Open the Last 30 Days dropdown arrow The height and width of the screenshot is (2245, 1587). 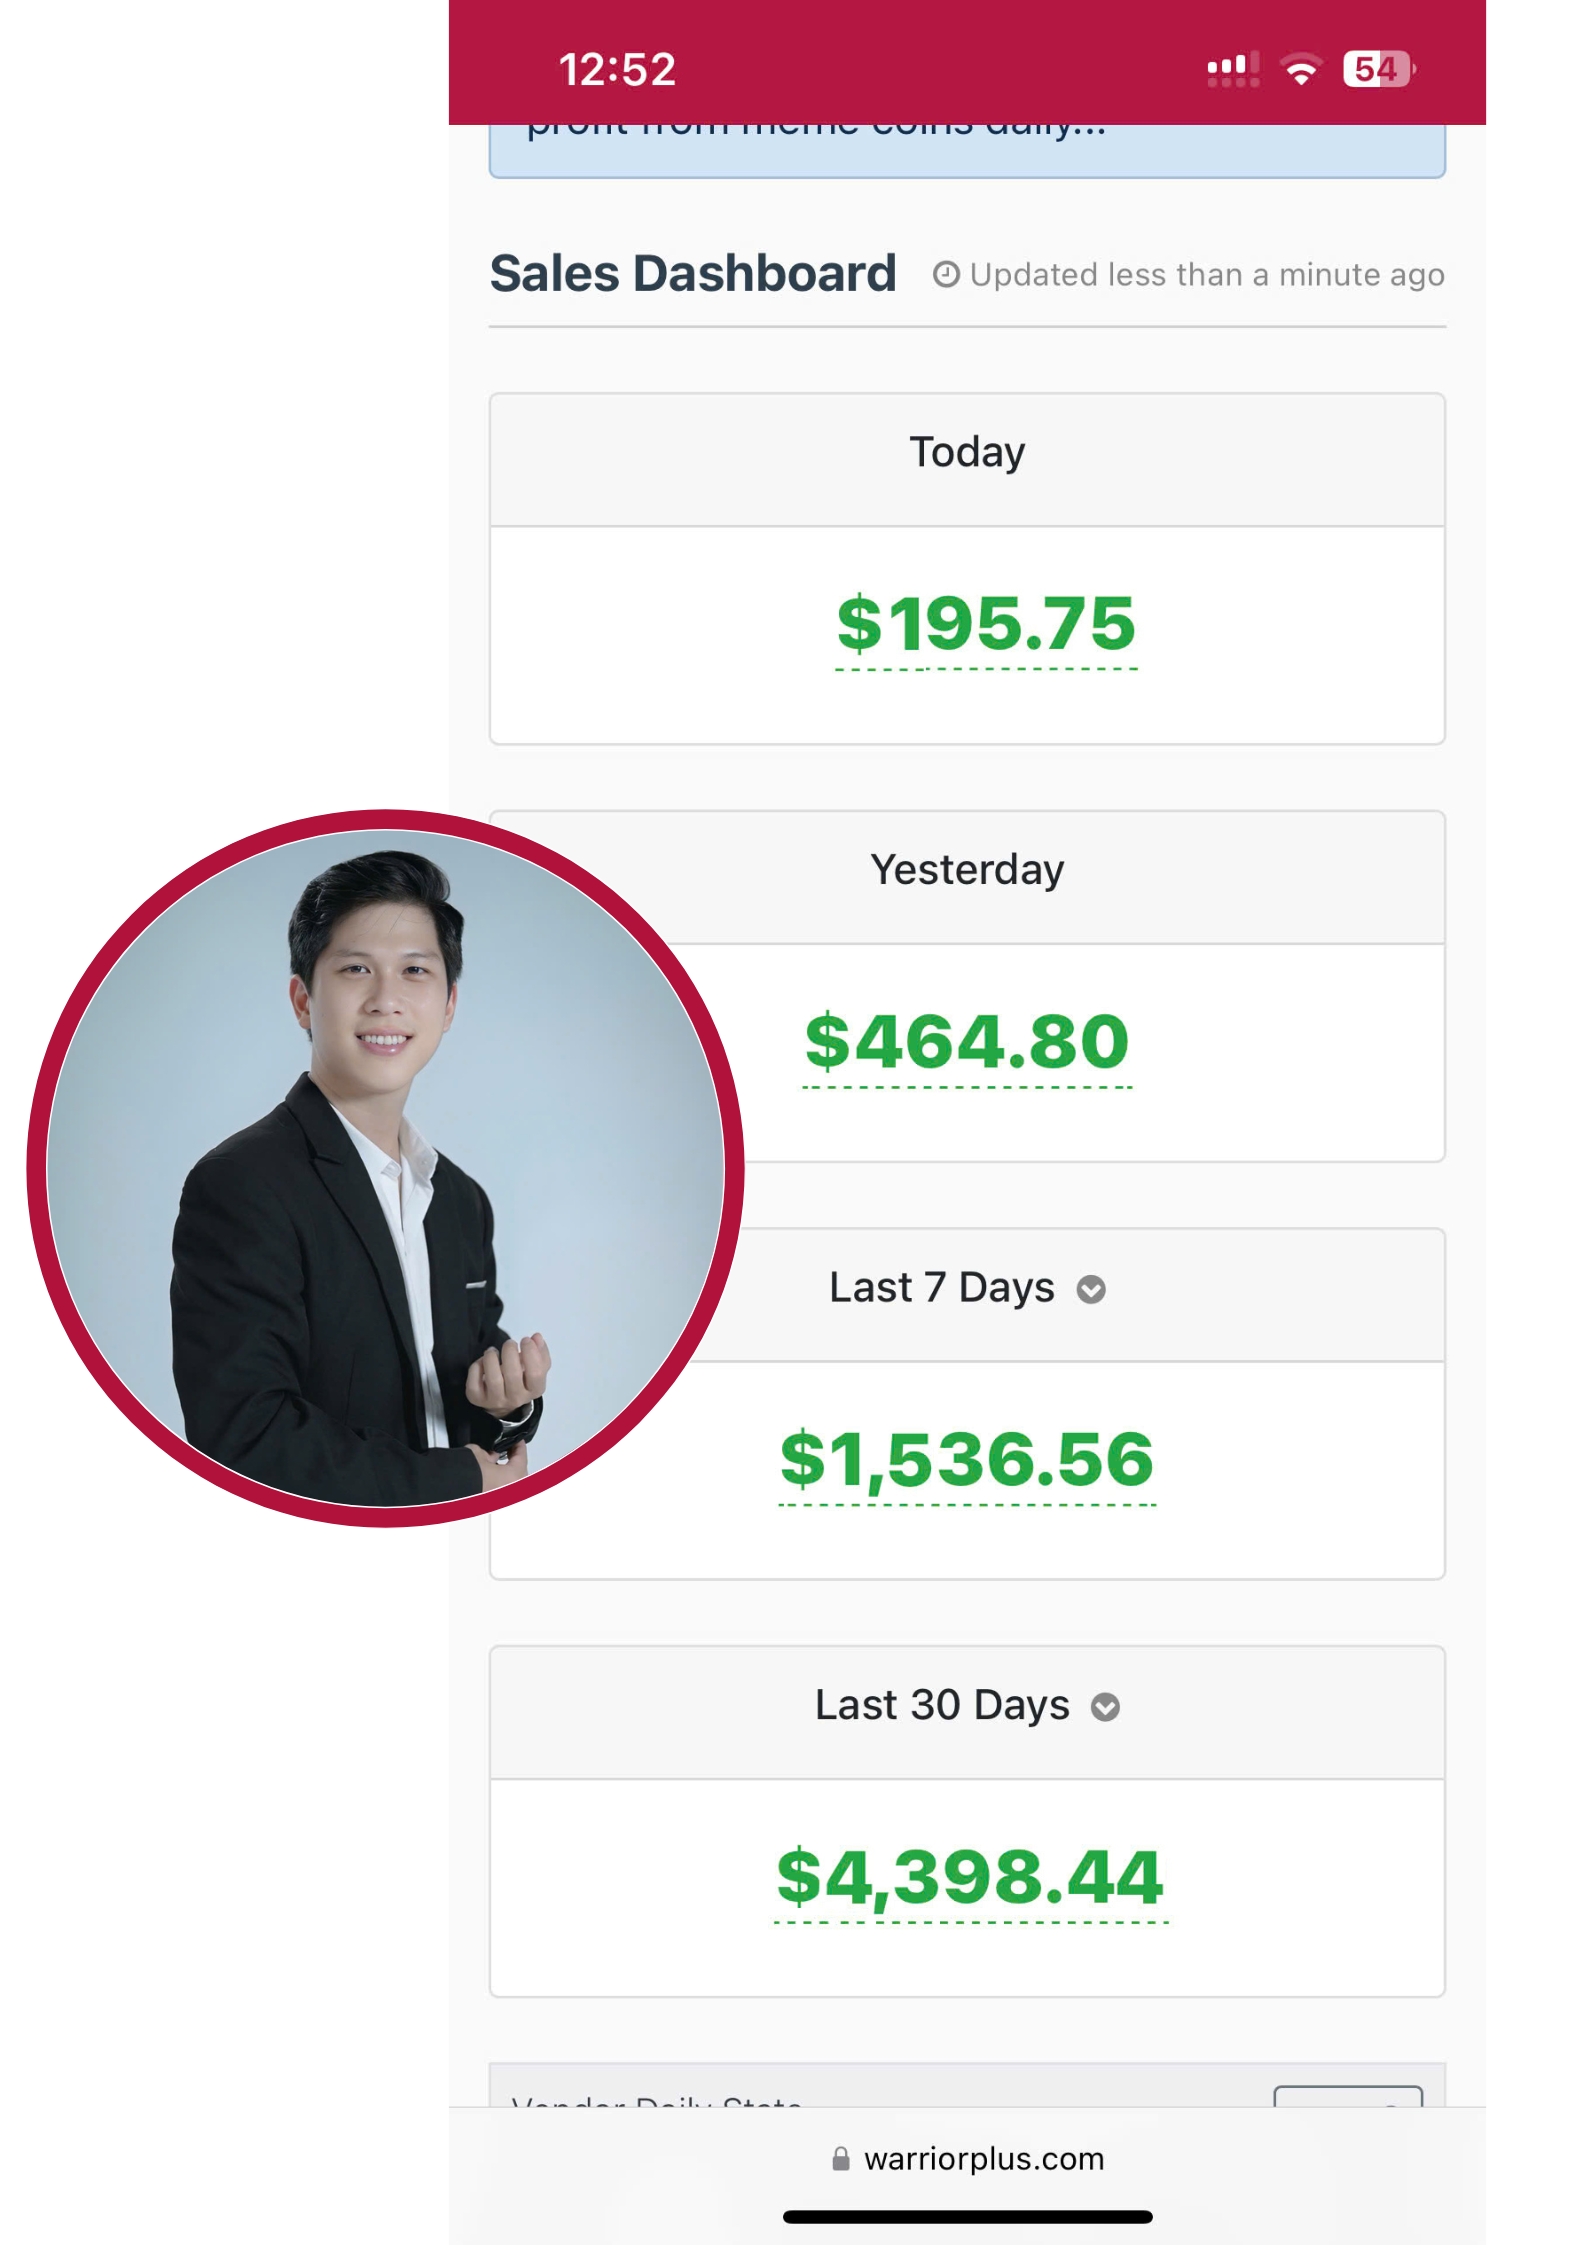pyautogui.click(x=1105, y=1707)
